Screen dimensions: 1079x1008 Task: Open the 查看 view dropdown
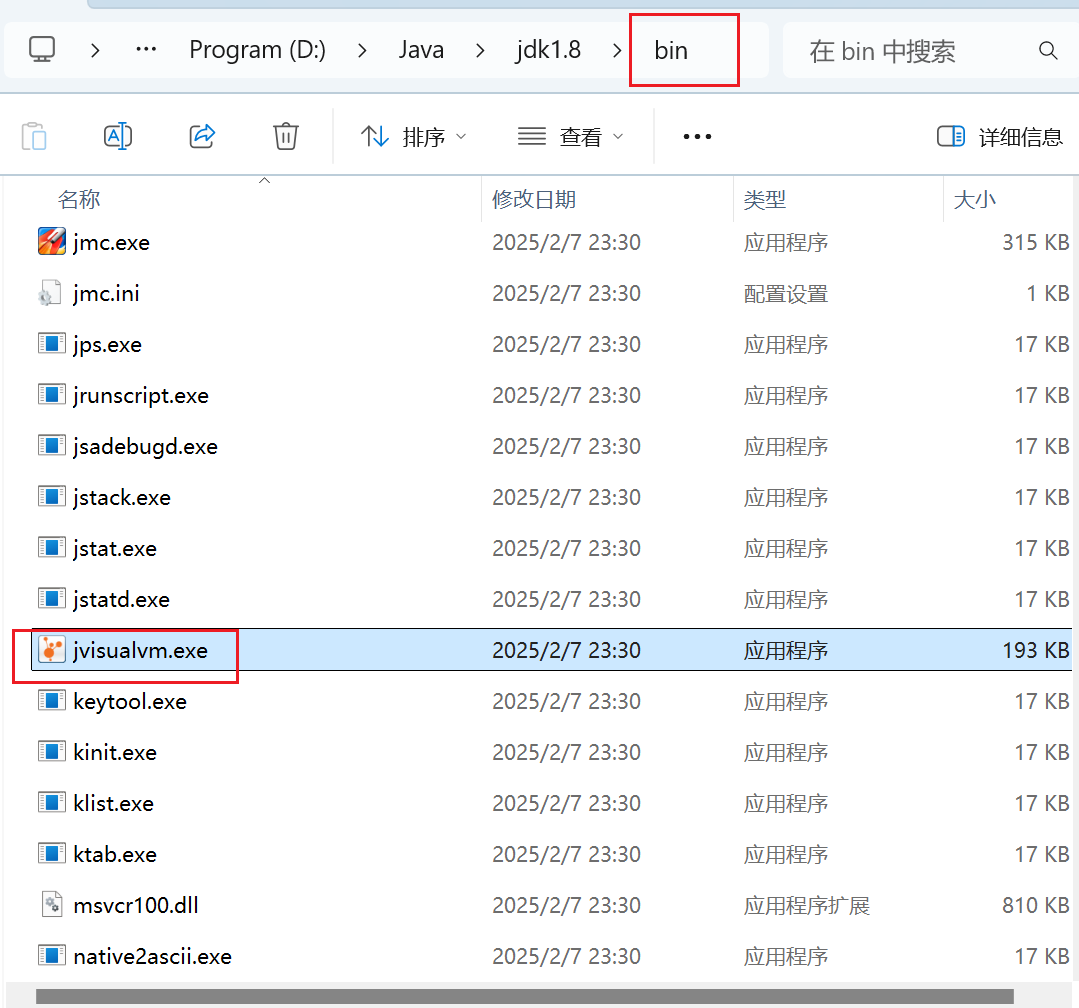coord(570,137)
